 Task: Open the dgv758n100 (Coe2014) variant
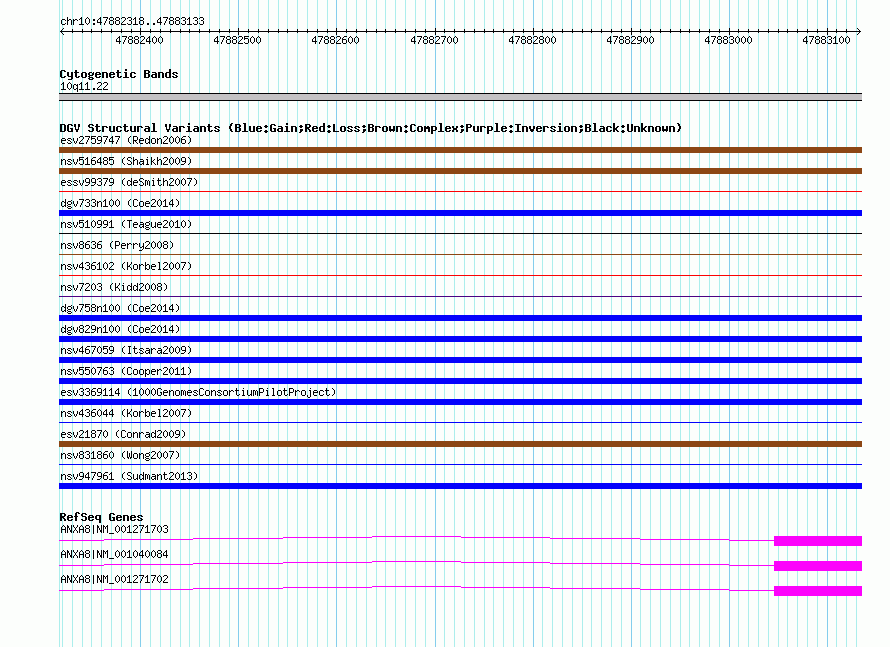tap(120, 308)
